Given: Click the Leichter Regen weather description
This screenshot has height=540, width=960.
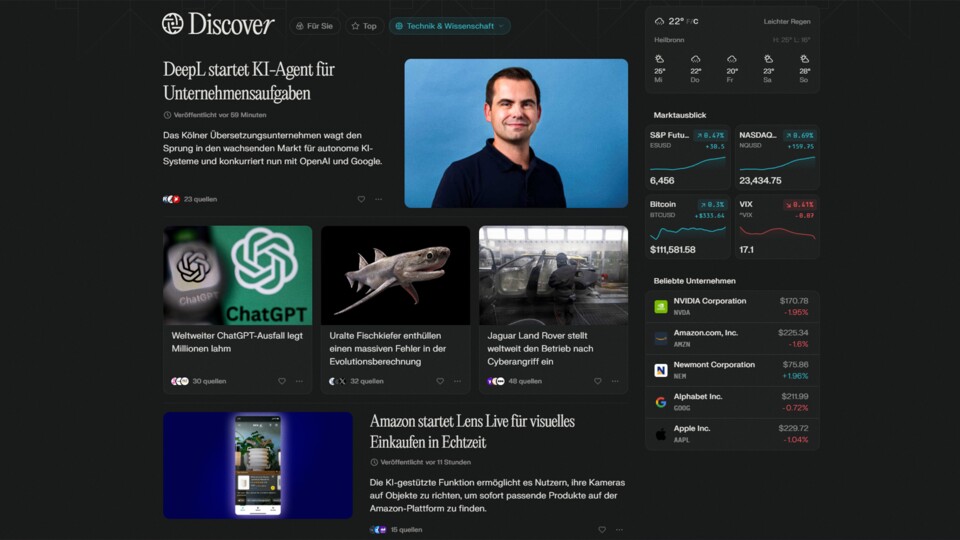Looking at the screenshot, I should click(787, 21).
